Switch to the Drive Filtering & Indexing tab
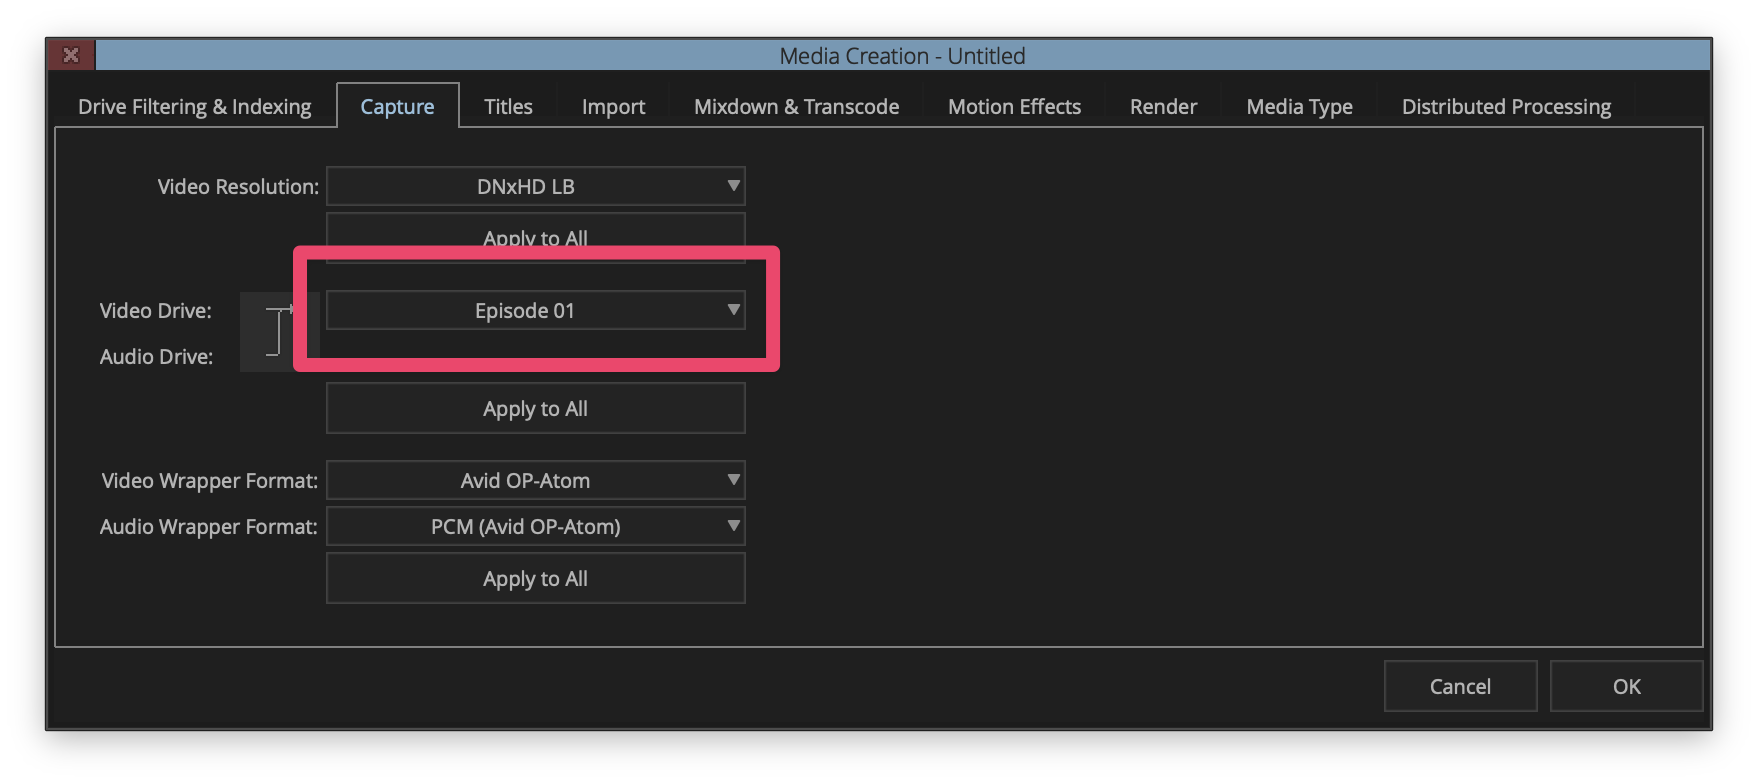The image size is (1758, 784). click(x=195, y=107)
